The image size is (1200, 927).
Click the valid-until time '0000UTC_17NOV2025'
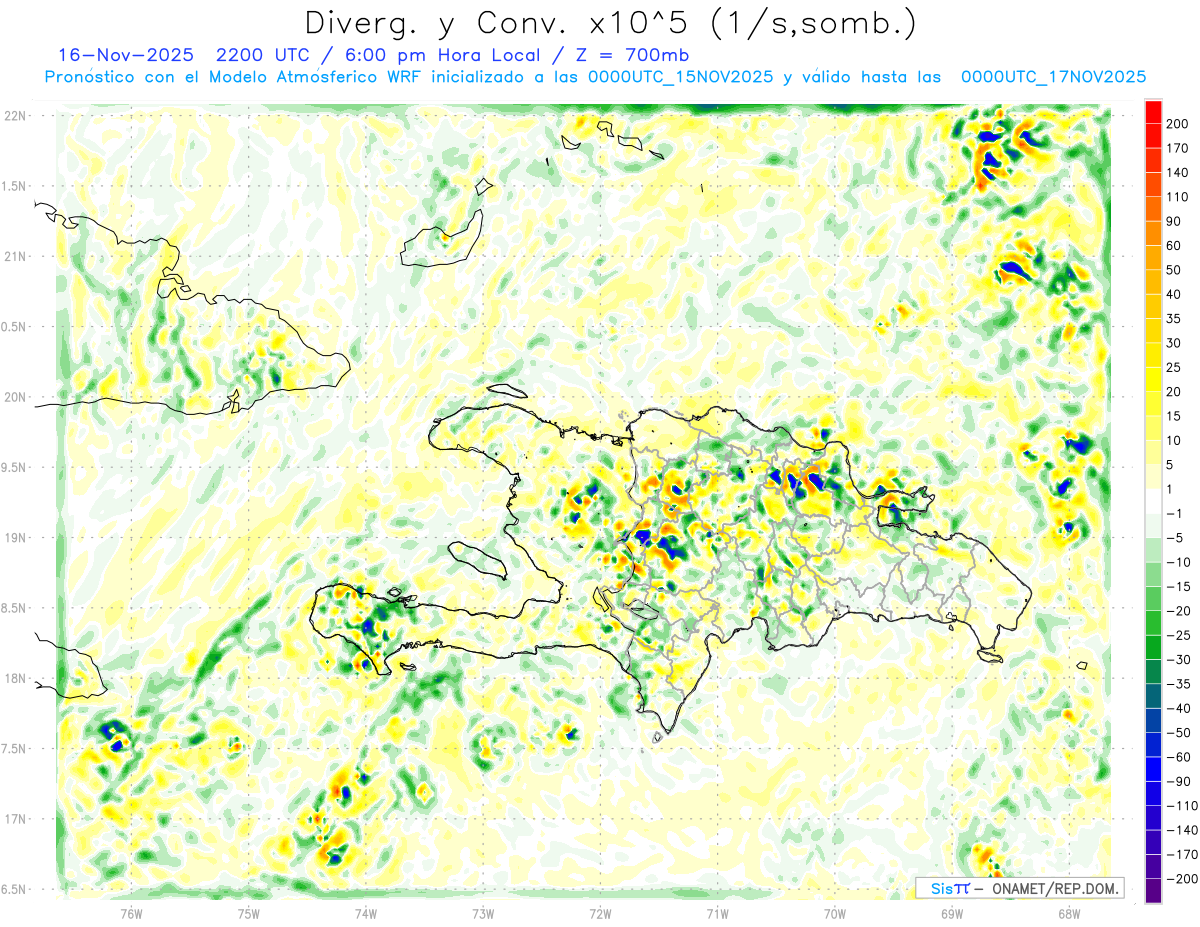(1053, 77)
